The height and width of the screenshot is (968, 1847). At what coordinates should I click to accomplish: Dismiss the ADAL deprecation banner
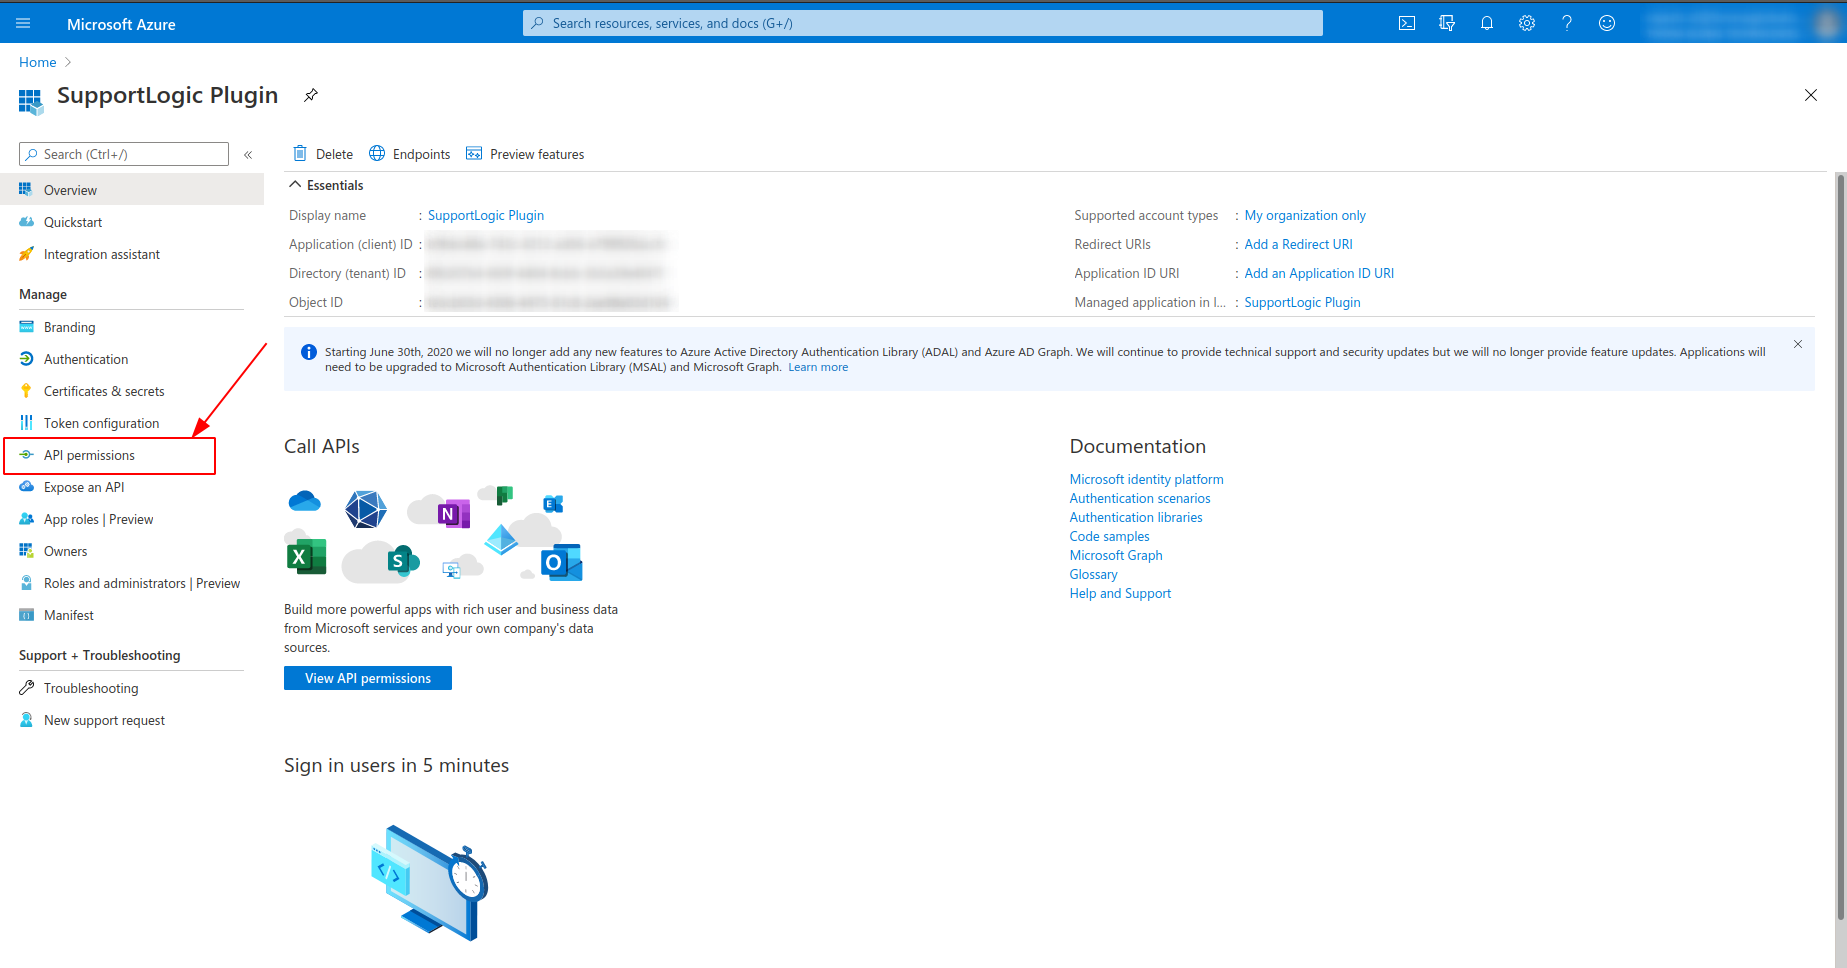[x=1798, y=344]
